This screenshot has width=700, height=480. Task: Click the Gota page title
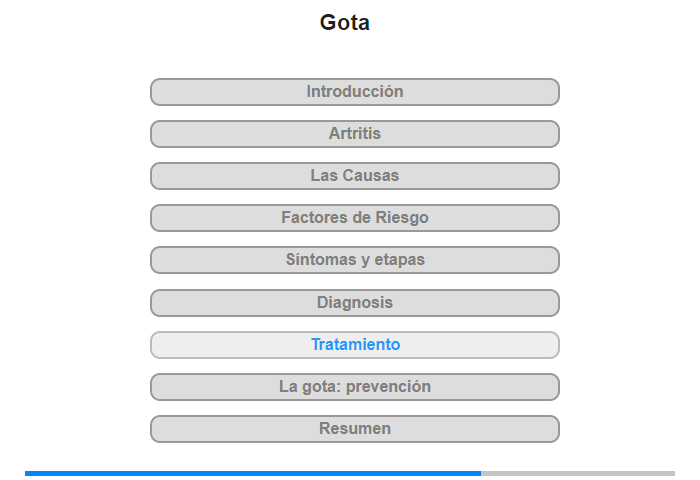point(345,22)
